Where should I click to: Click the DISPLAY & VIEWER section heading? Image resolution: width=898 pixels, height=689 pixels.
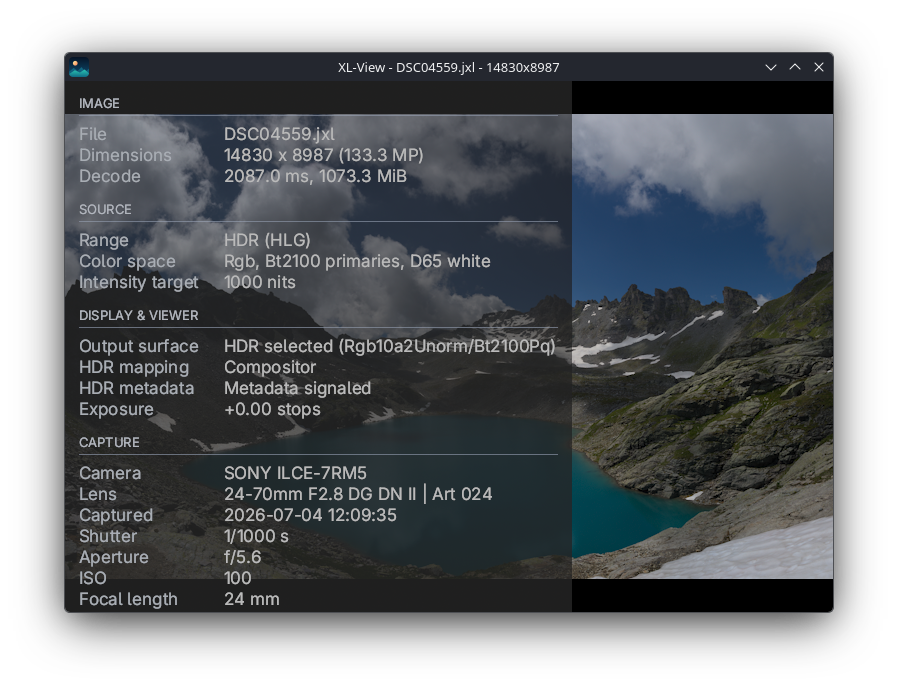(x=139, y=316)
